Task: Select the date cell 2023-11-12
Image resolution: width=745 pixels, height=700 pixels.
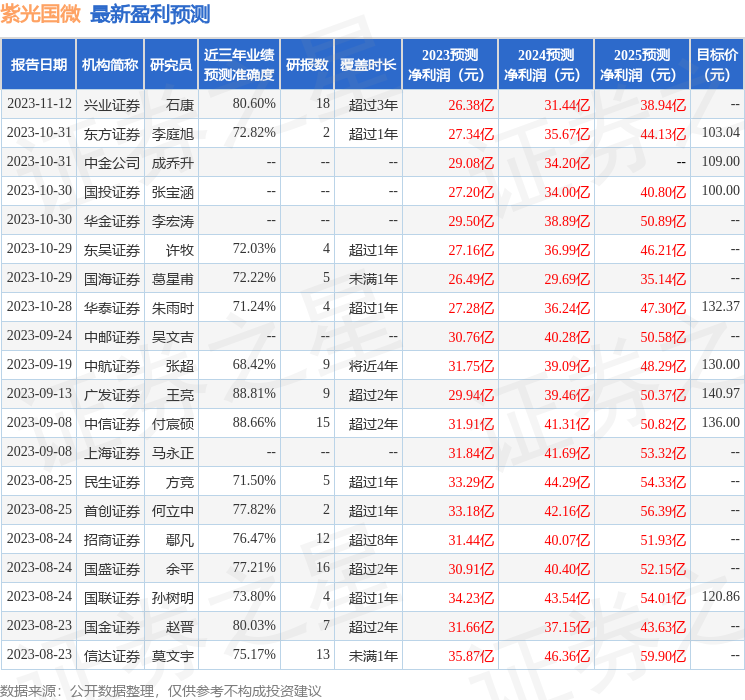Action: 39,104
